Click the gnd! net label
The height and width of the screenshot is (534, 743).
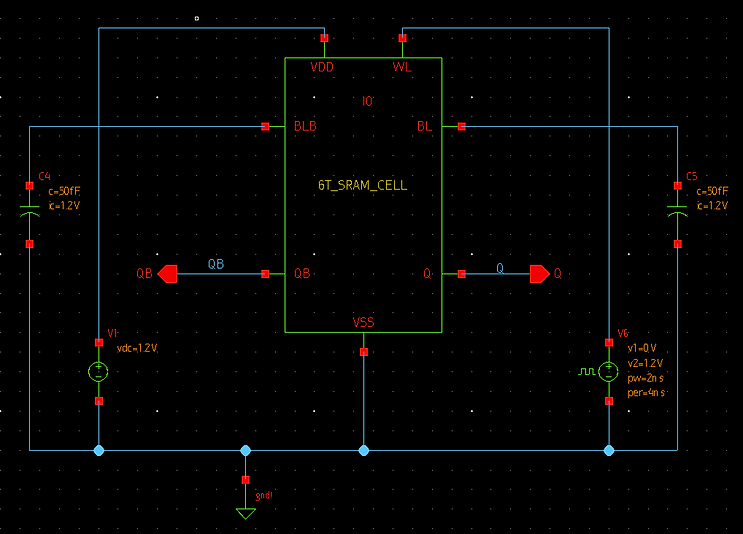tap(264, 496)
